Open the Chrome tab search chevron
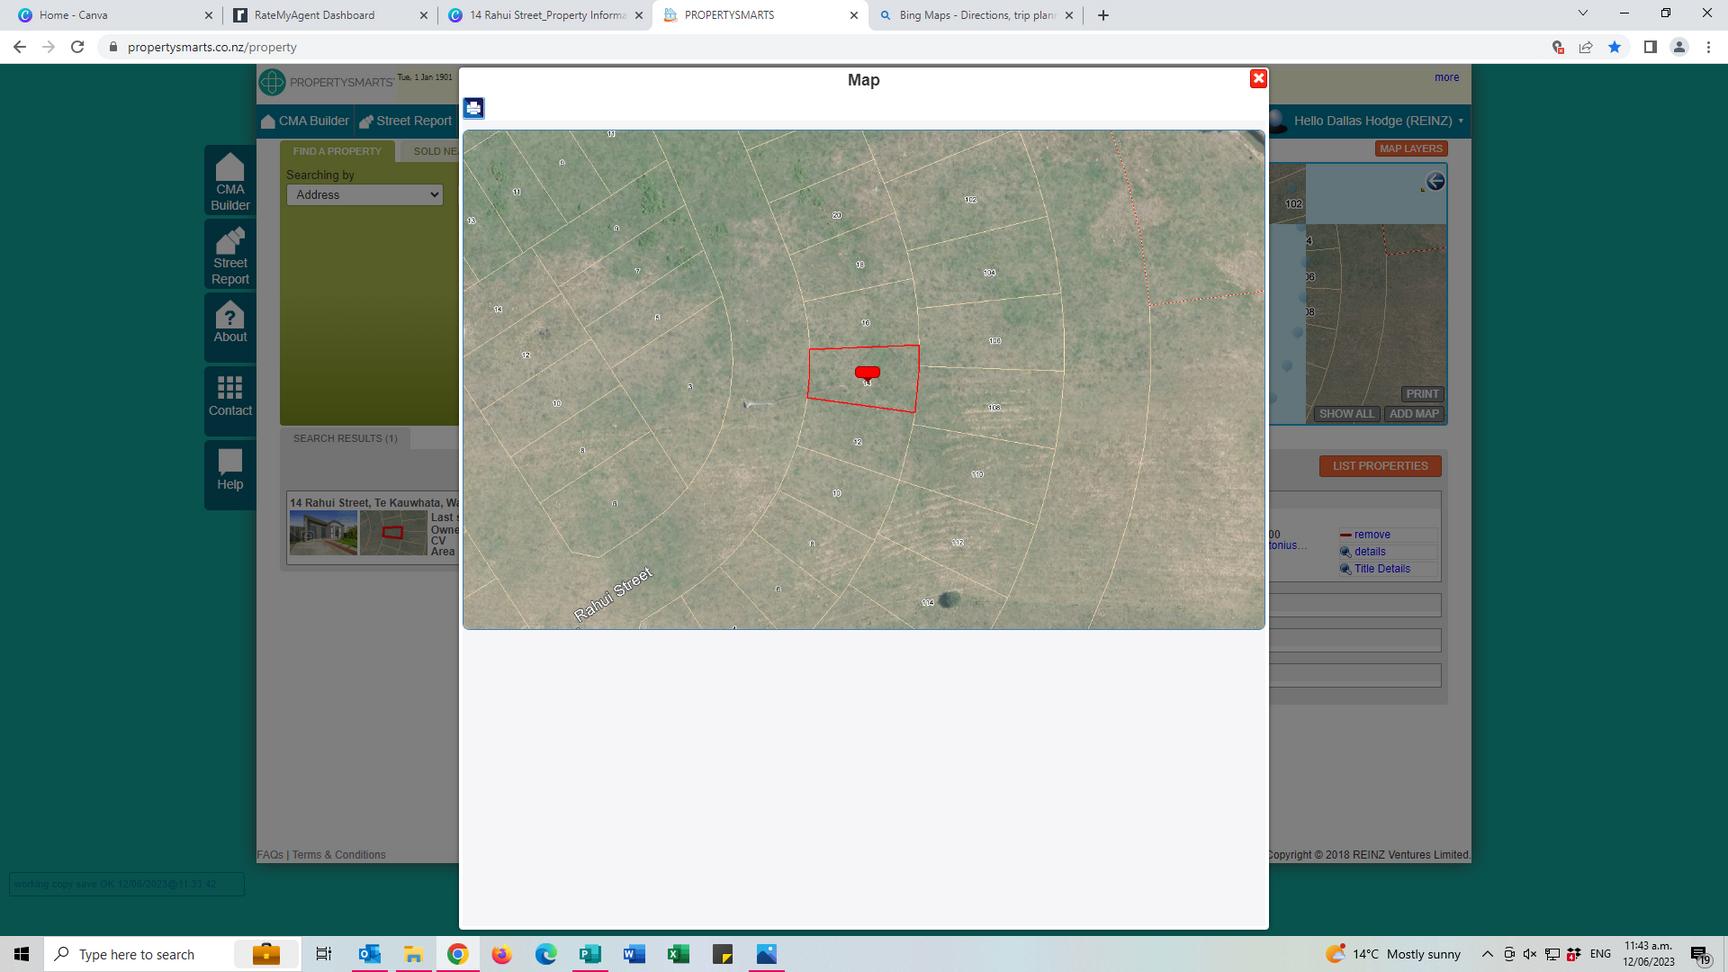Viewport: 1728px width, 972px height. point(1582,13)
